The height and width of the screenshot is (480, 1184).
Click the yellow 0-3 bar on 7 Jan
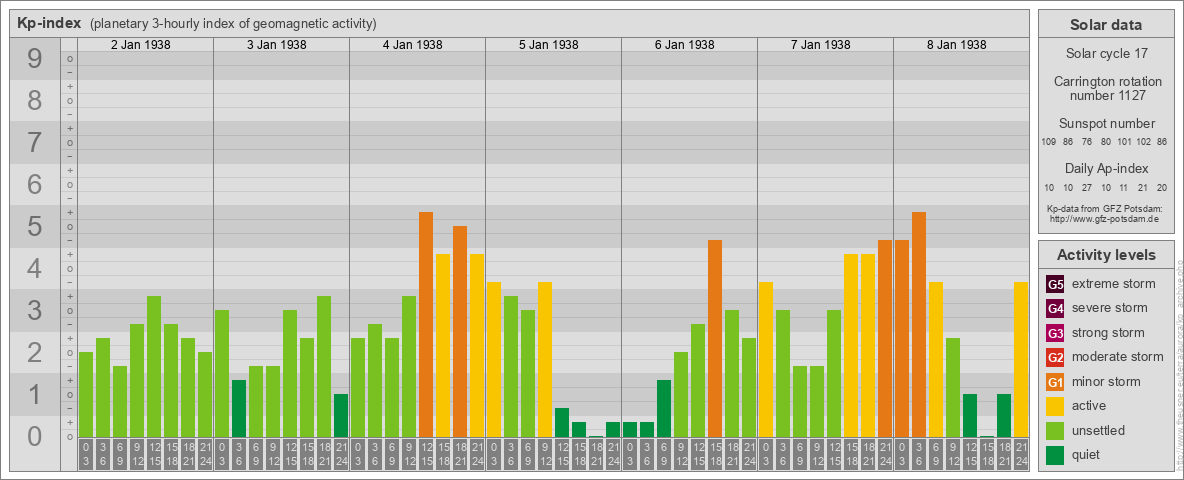click(766, 360)
